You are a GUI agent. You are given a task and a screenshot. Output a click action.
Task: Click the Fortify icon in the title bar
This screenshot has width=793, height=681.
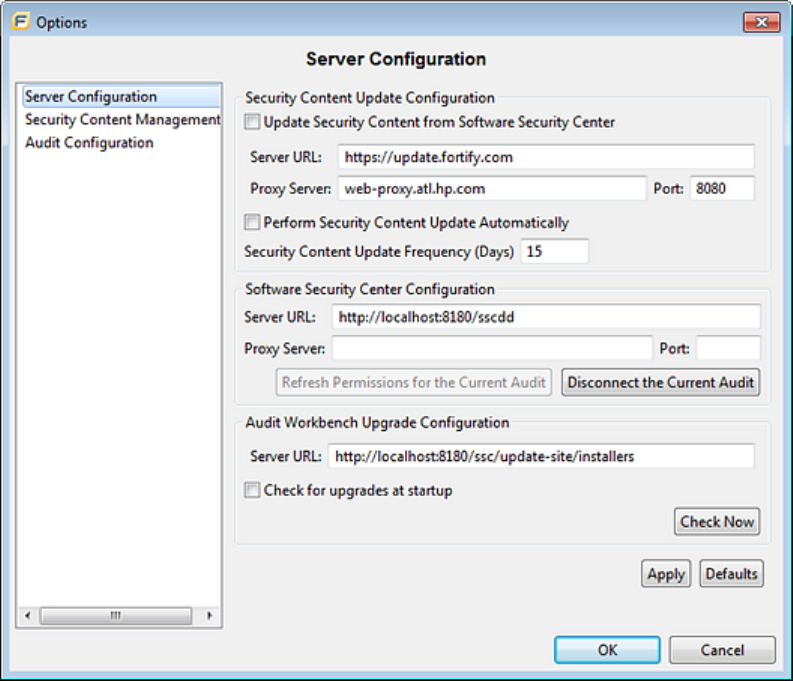[20, 22]
